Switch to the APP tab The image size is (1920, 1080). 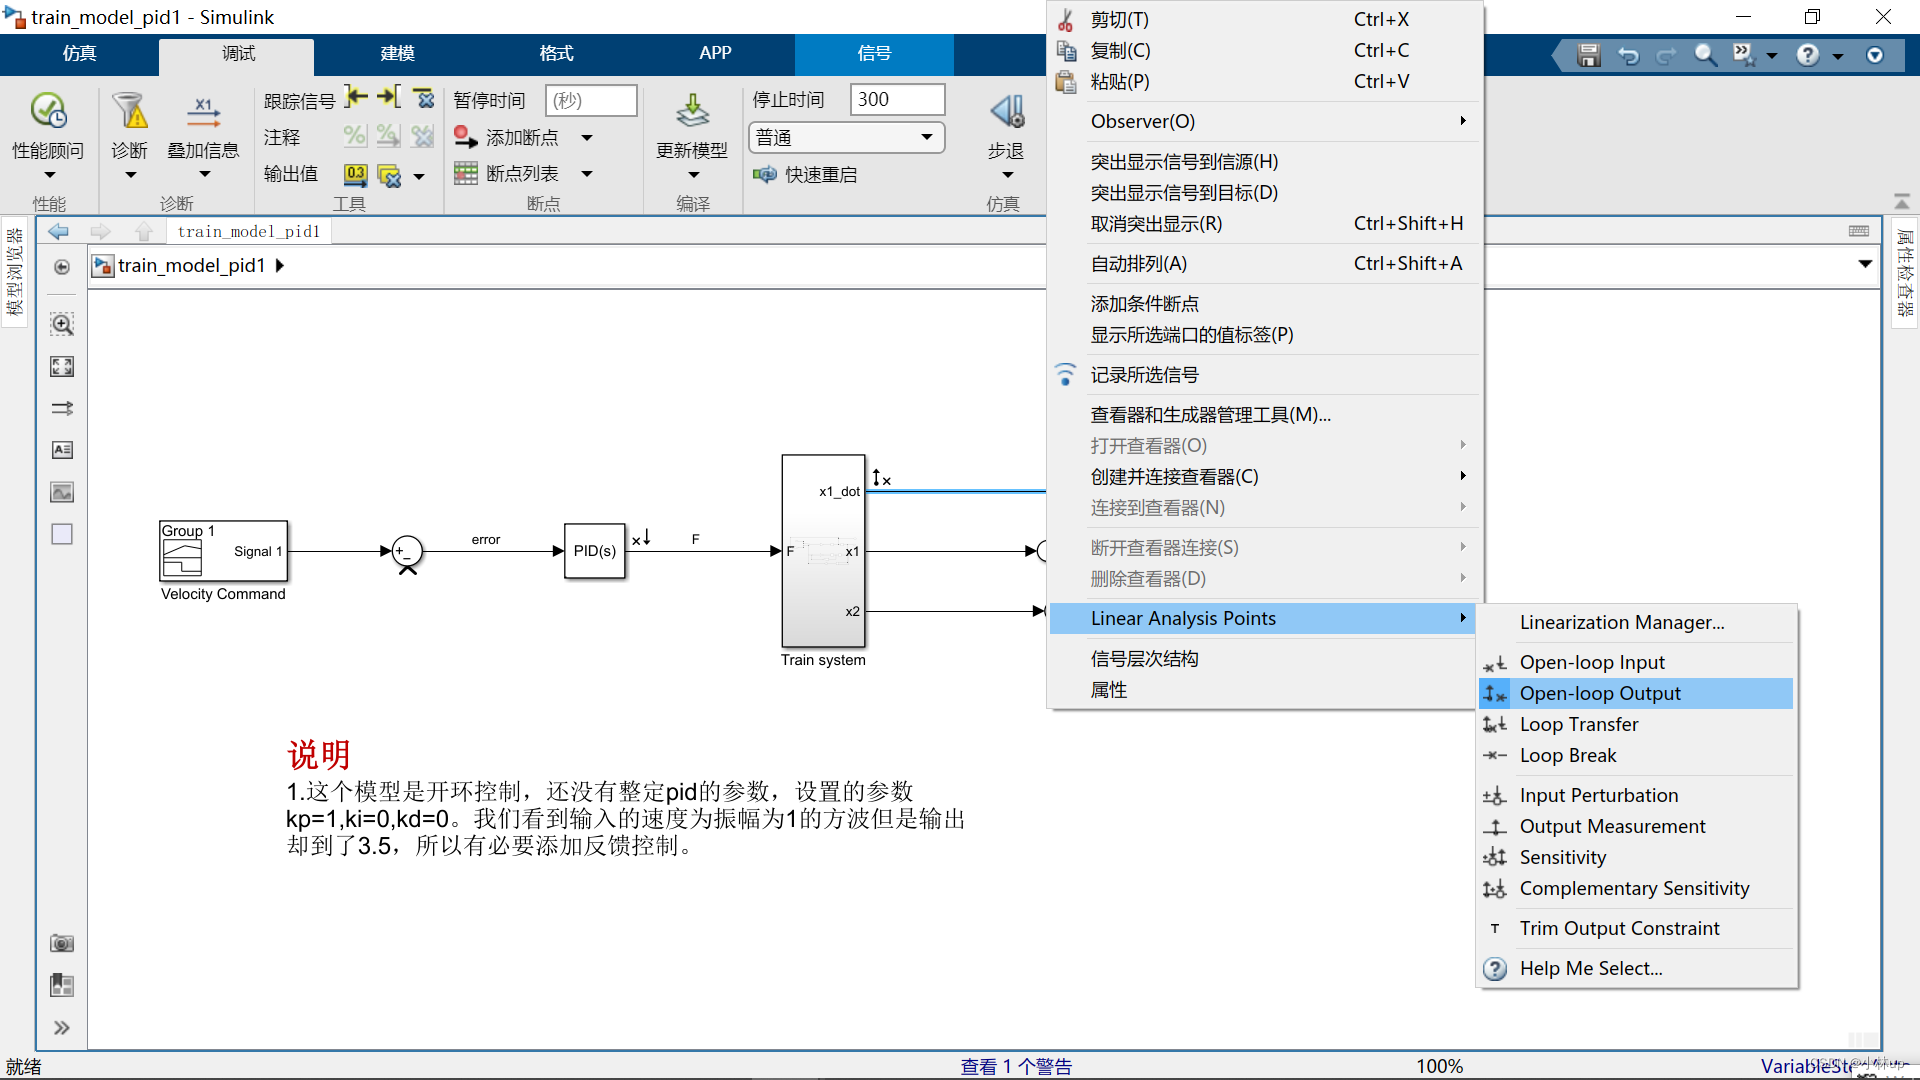tap(715, 54)
